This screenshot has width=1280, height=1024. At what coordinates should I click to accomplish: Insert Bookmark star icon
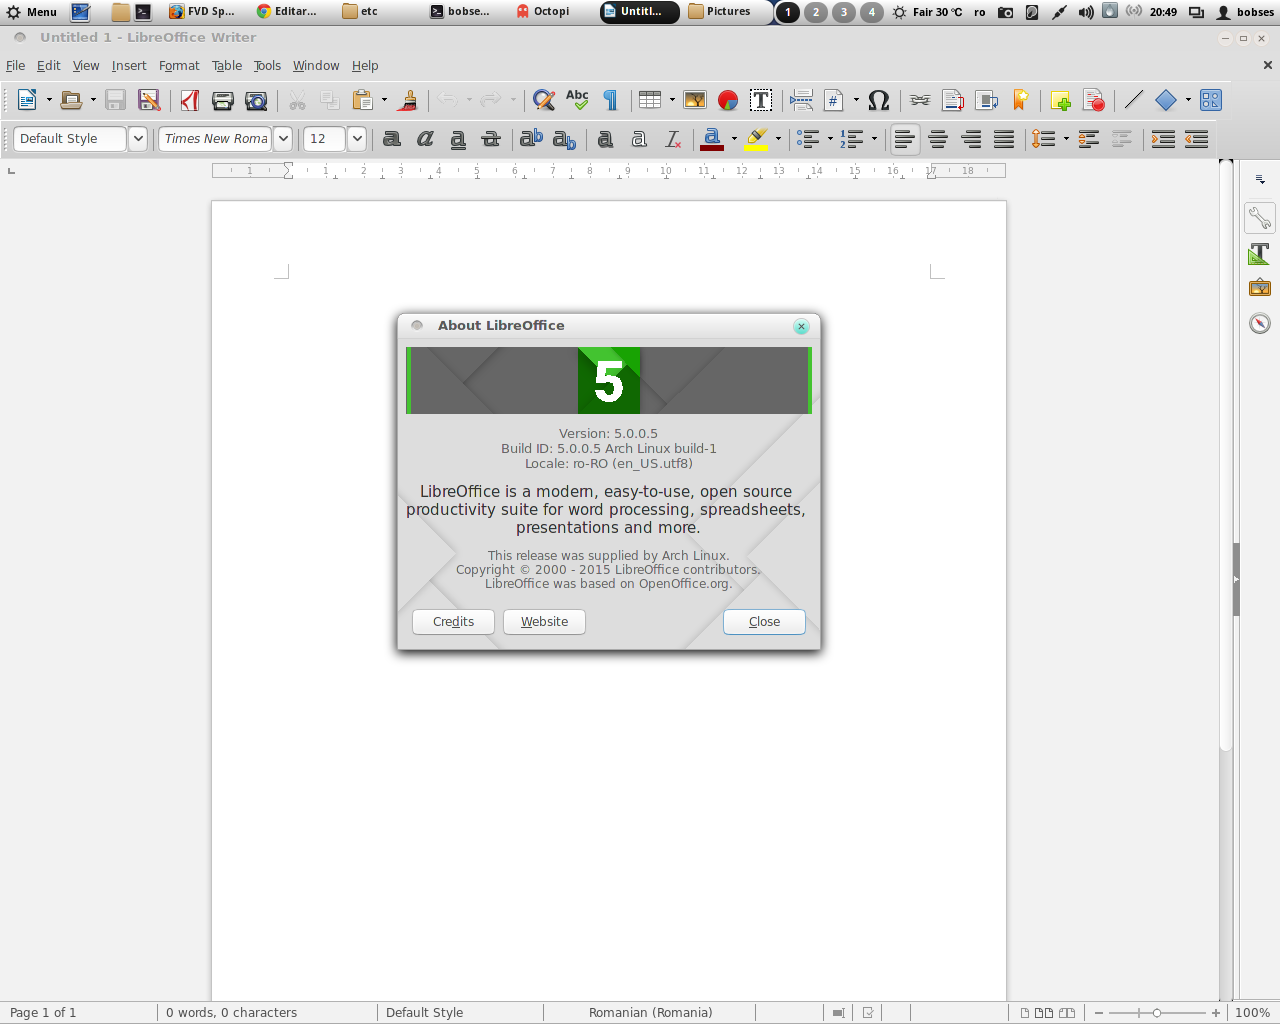1020,100
